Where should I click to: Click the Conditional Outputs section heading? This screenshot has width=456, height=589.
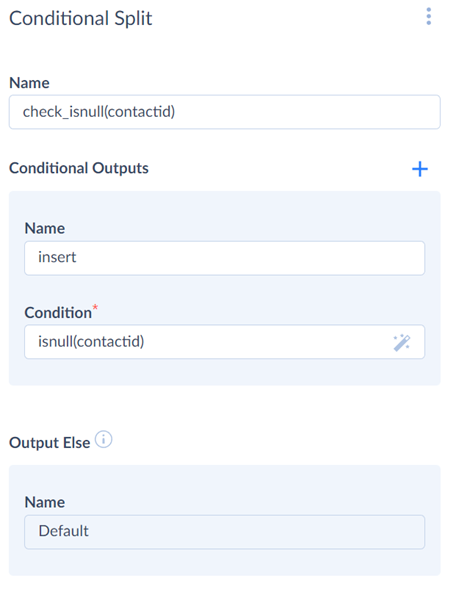pos(79,168)
